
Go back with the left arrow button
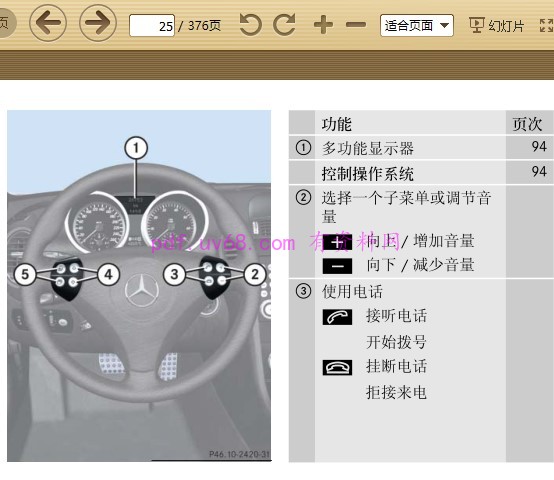(48, 23)
